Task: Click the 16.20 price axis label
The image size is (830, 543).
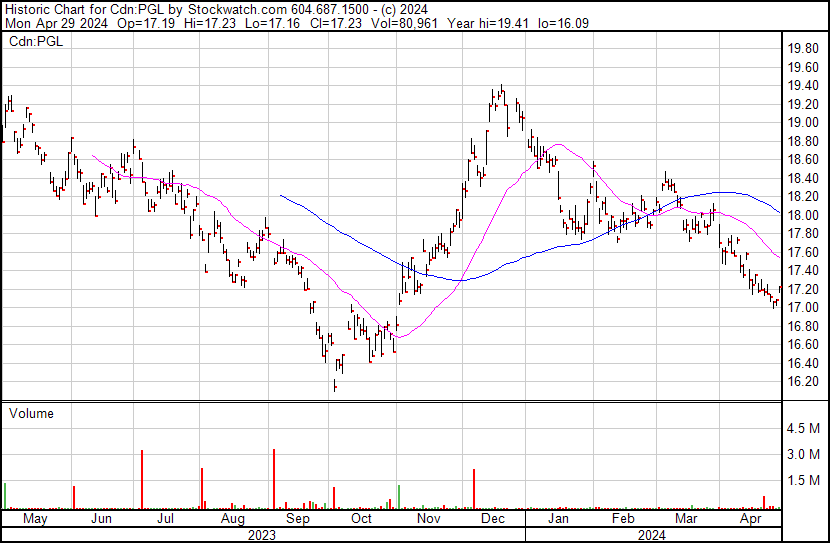Action: pyautogui.click(x=803, y=382)
